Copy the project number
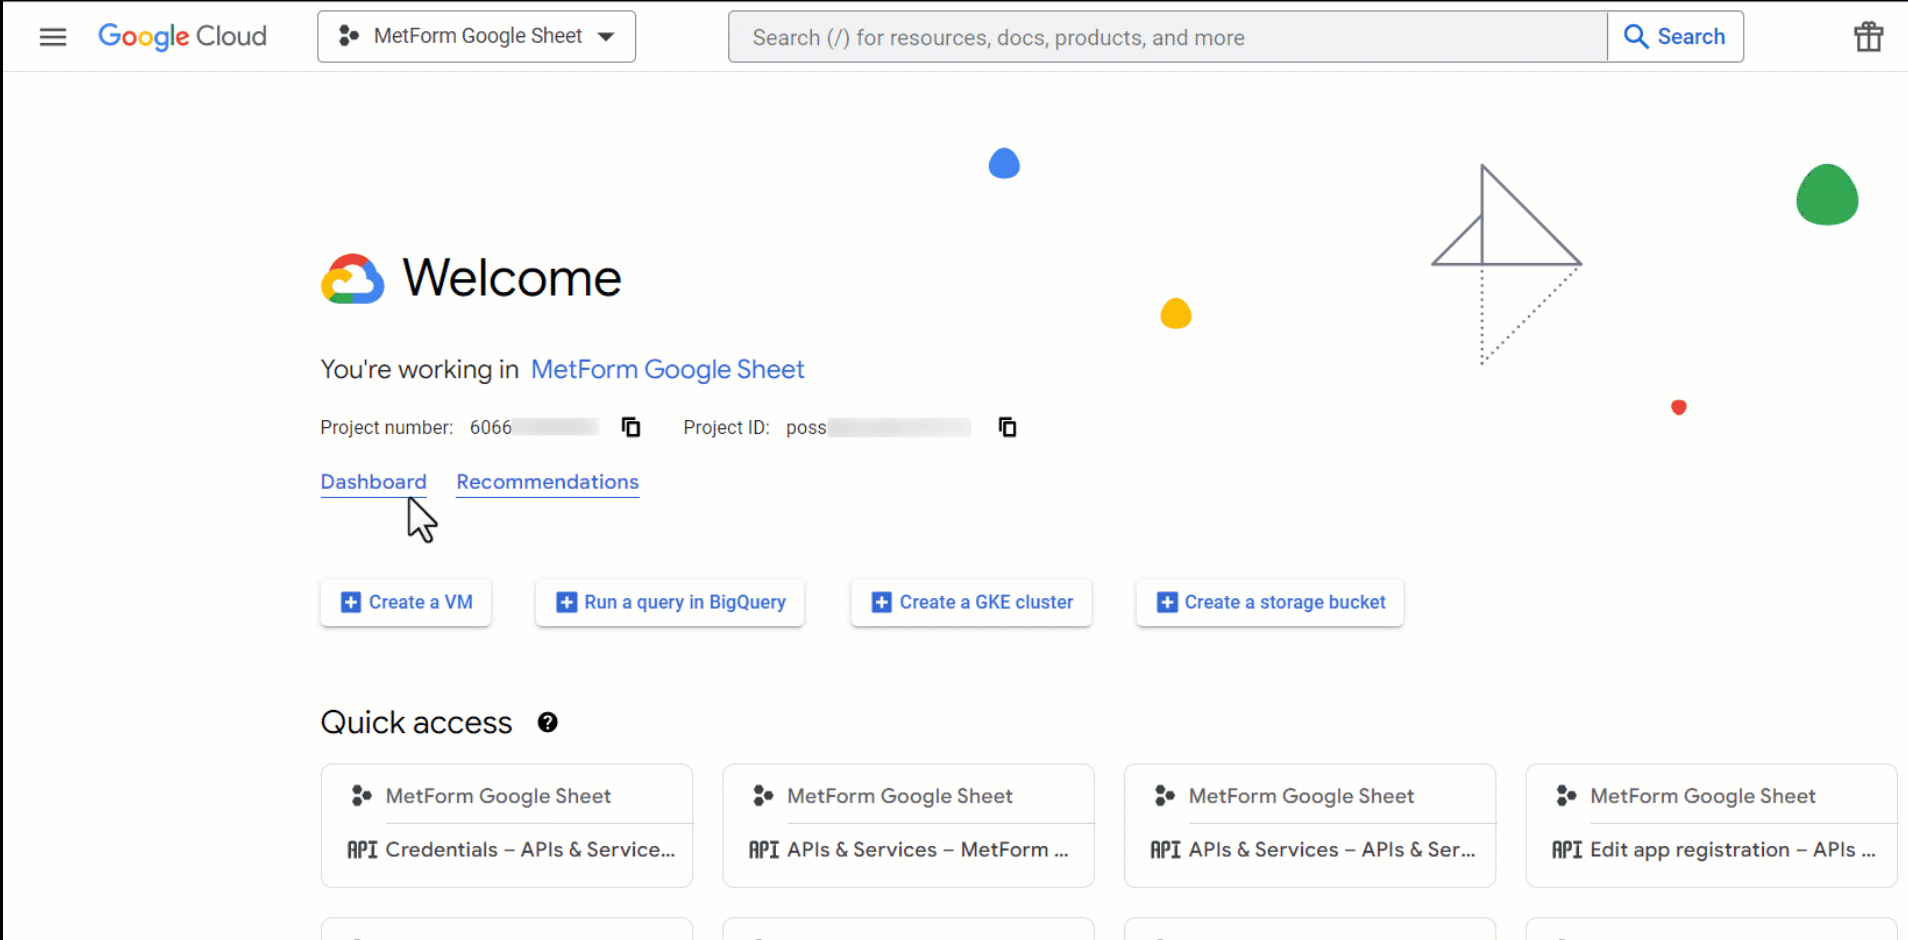Image resolution: width=1908 pixels, height=940 pixels. click(630, 427)
